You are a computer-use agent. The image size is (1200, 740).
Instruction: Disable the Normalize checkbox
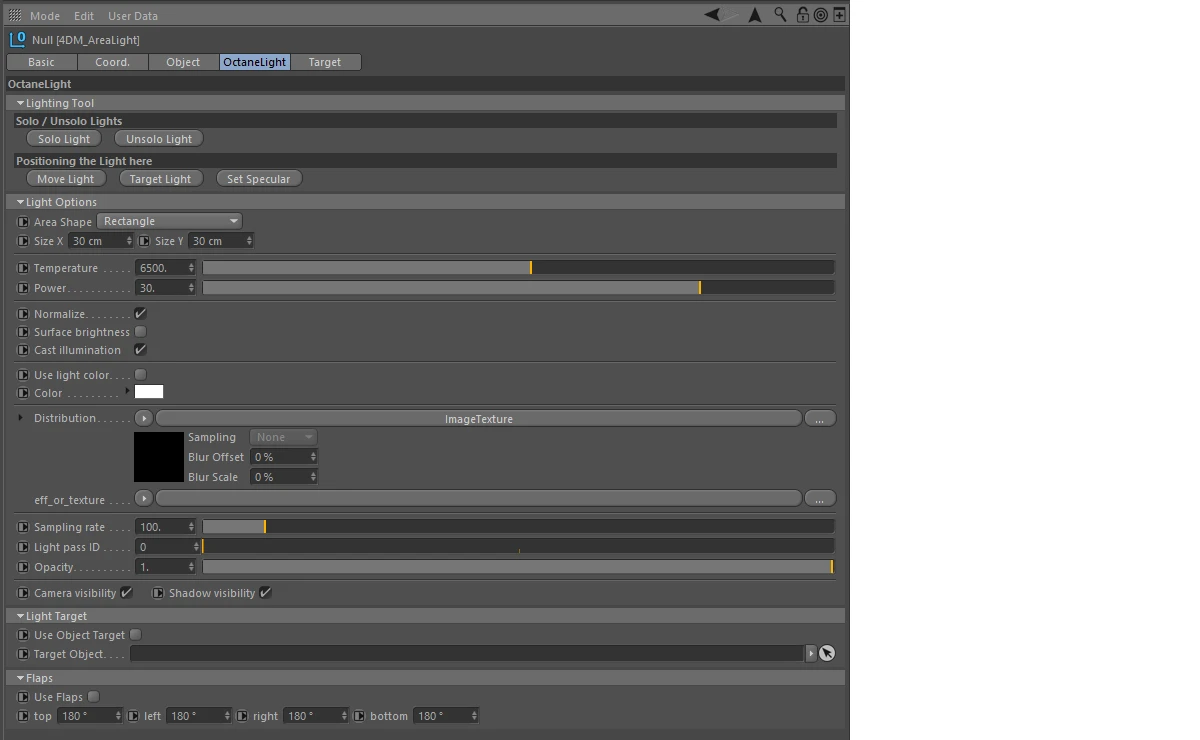click(140, 314)
